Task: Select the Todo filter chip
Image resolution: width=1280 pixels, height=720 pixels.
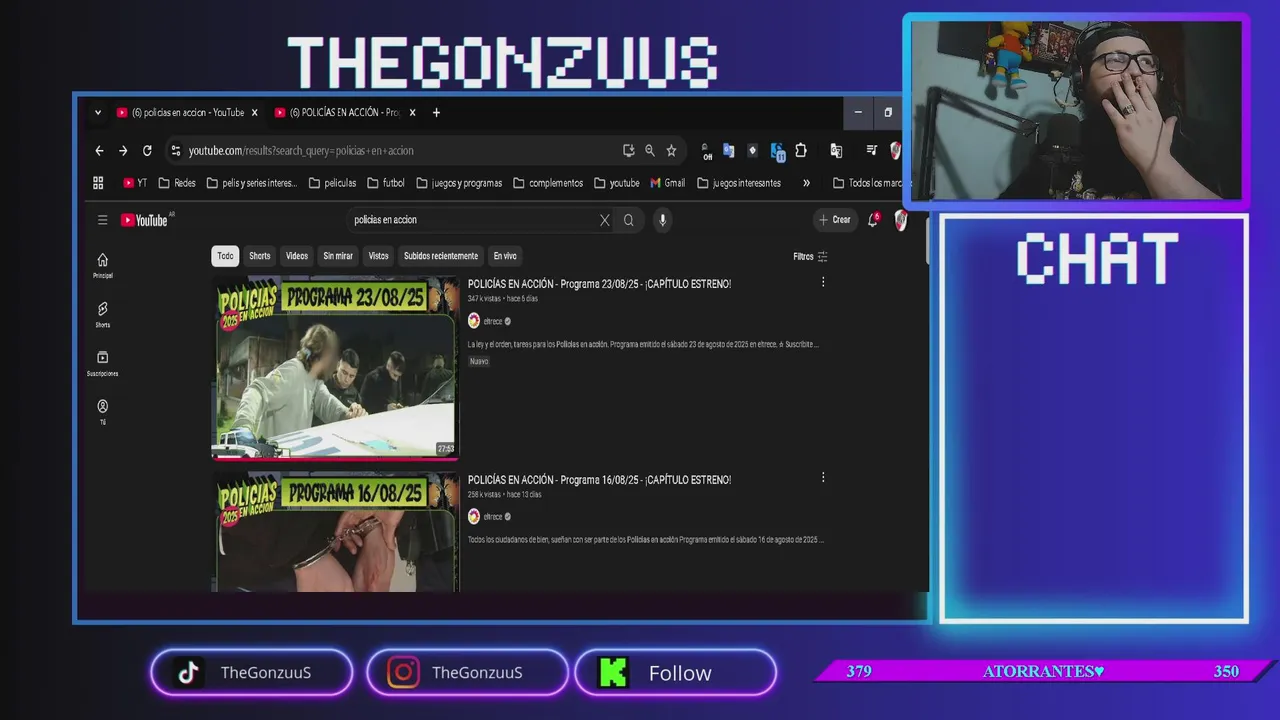Action: tap(225, 256)
